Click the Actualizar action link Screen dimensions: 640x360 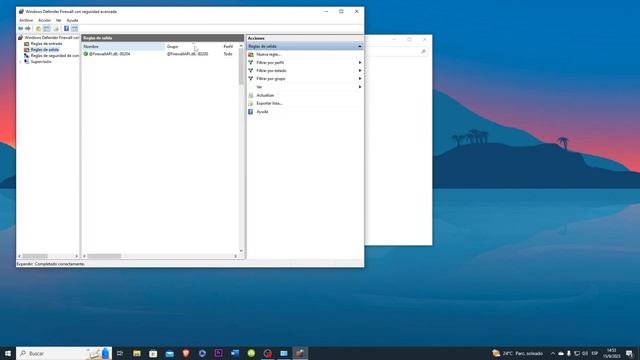265,95
